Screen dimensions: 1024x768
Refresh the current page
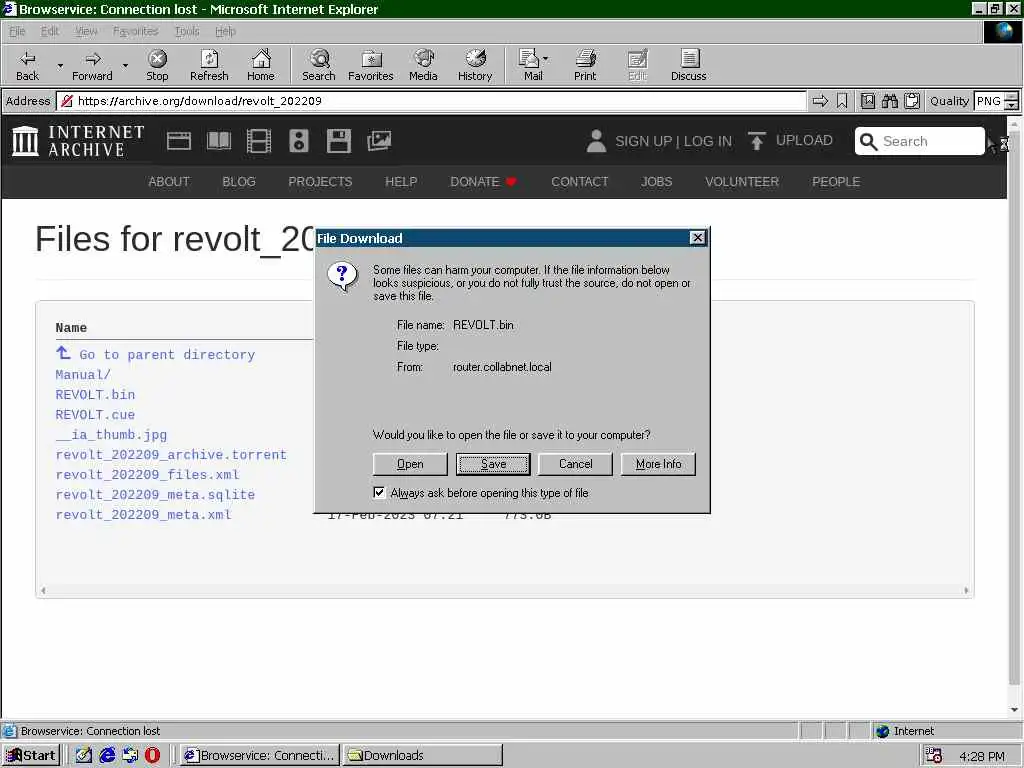click(x=209, y=65)
